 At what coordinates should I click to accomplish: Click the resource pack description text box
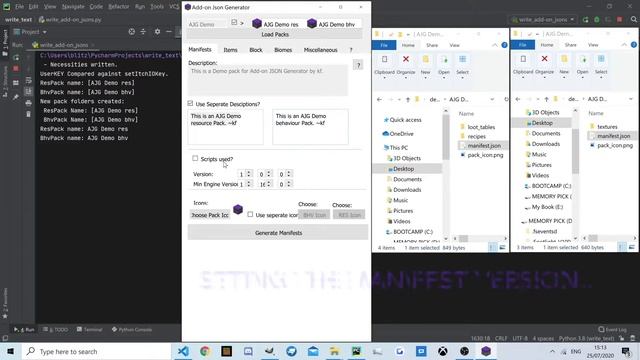point(225,127)
